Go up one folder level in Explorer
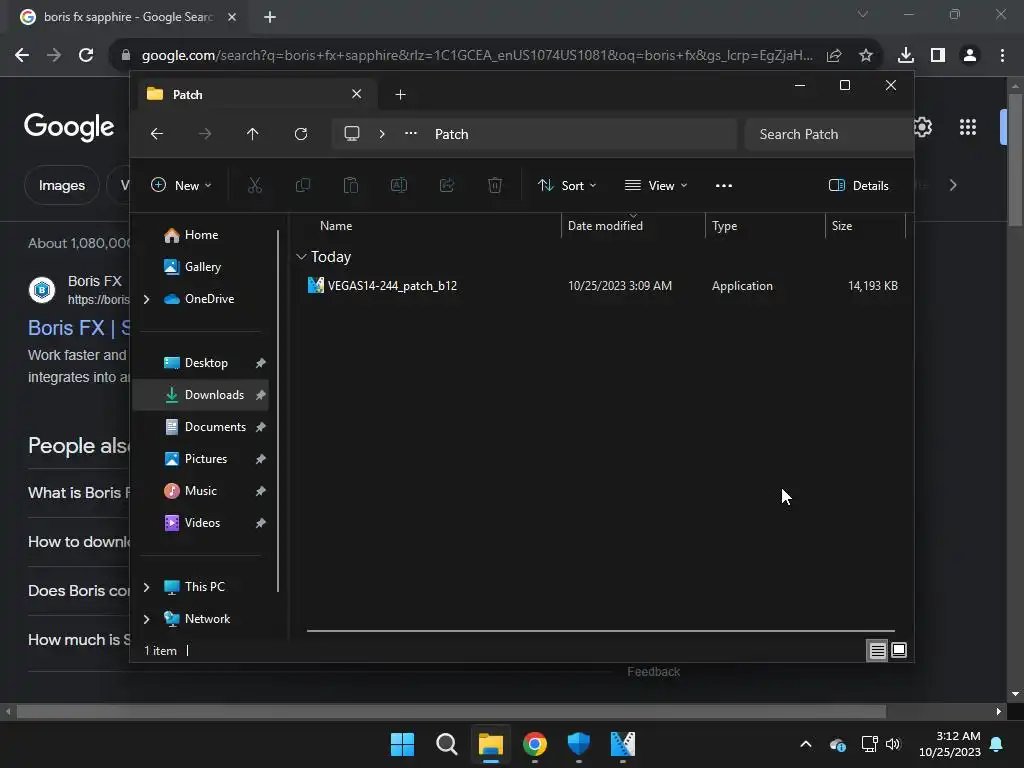 point(253,134)
